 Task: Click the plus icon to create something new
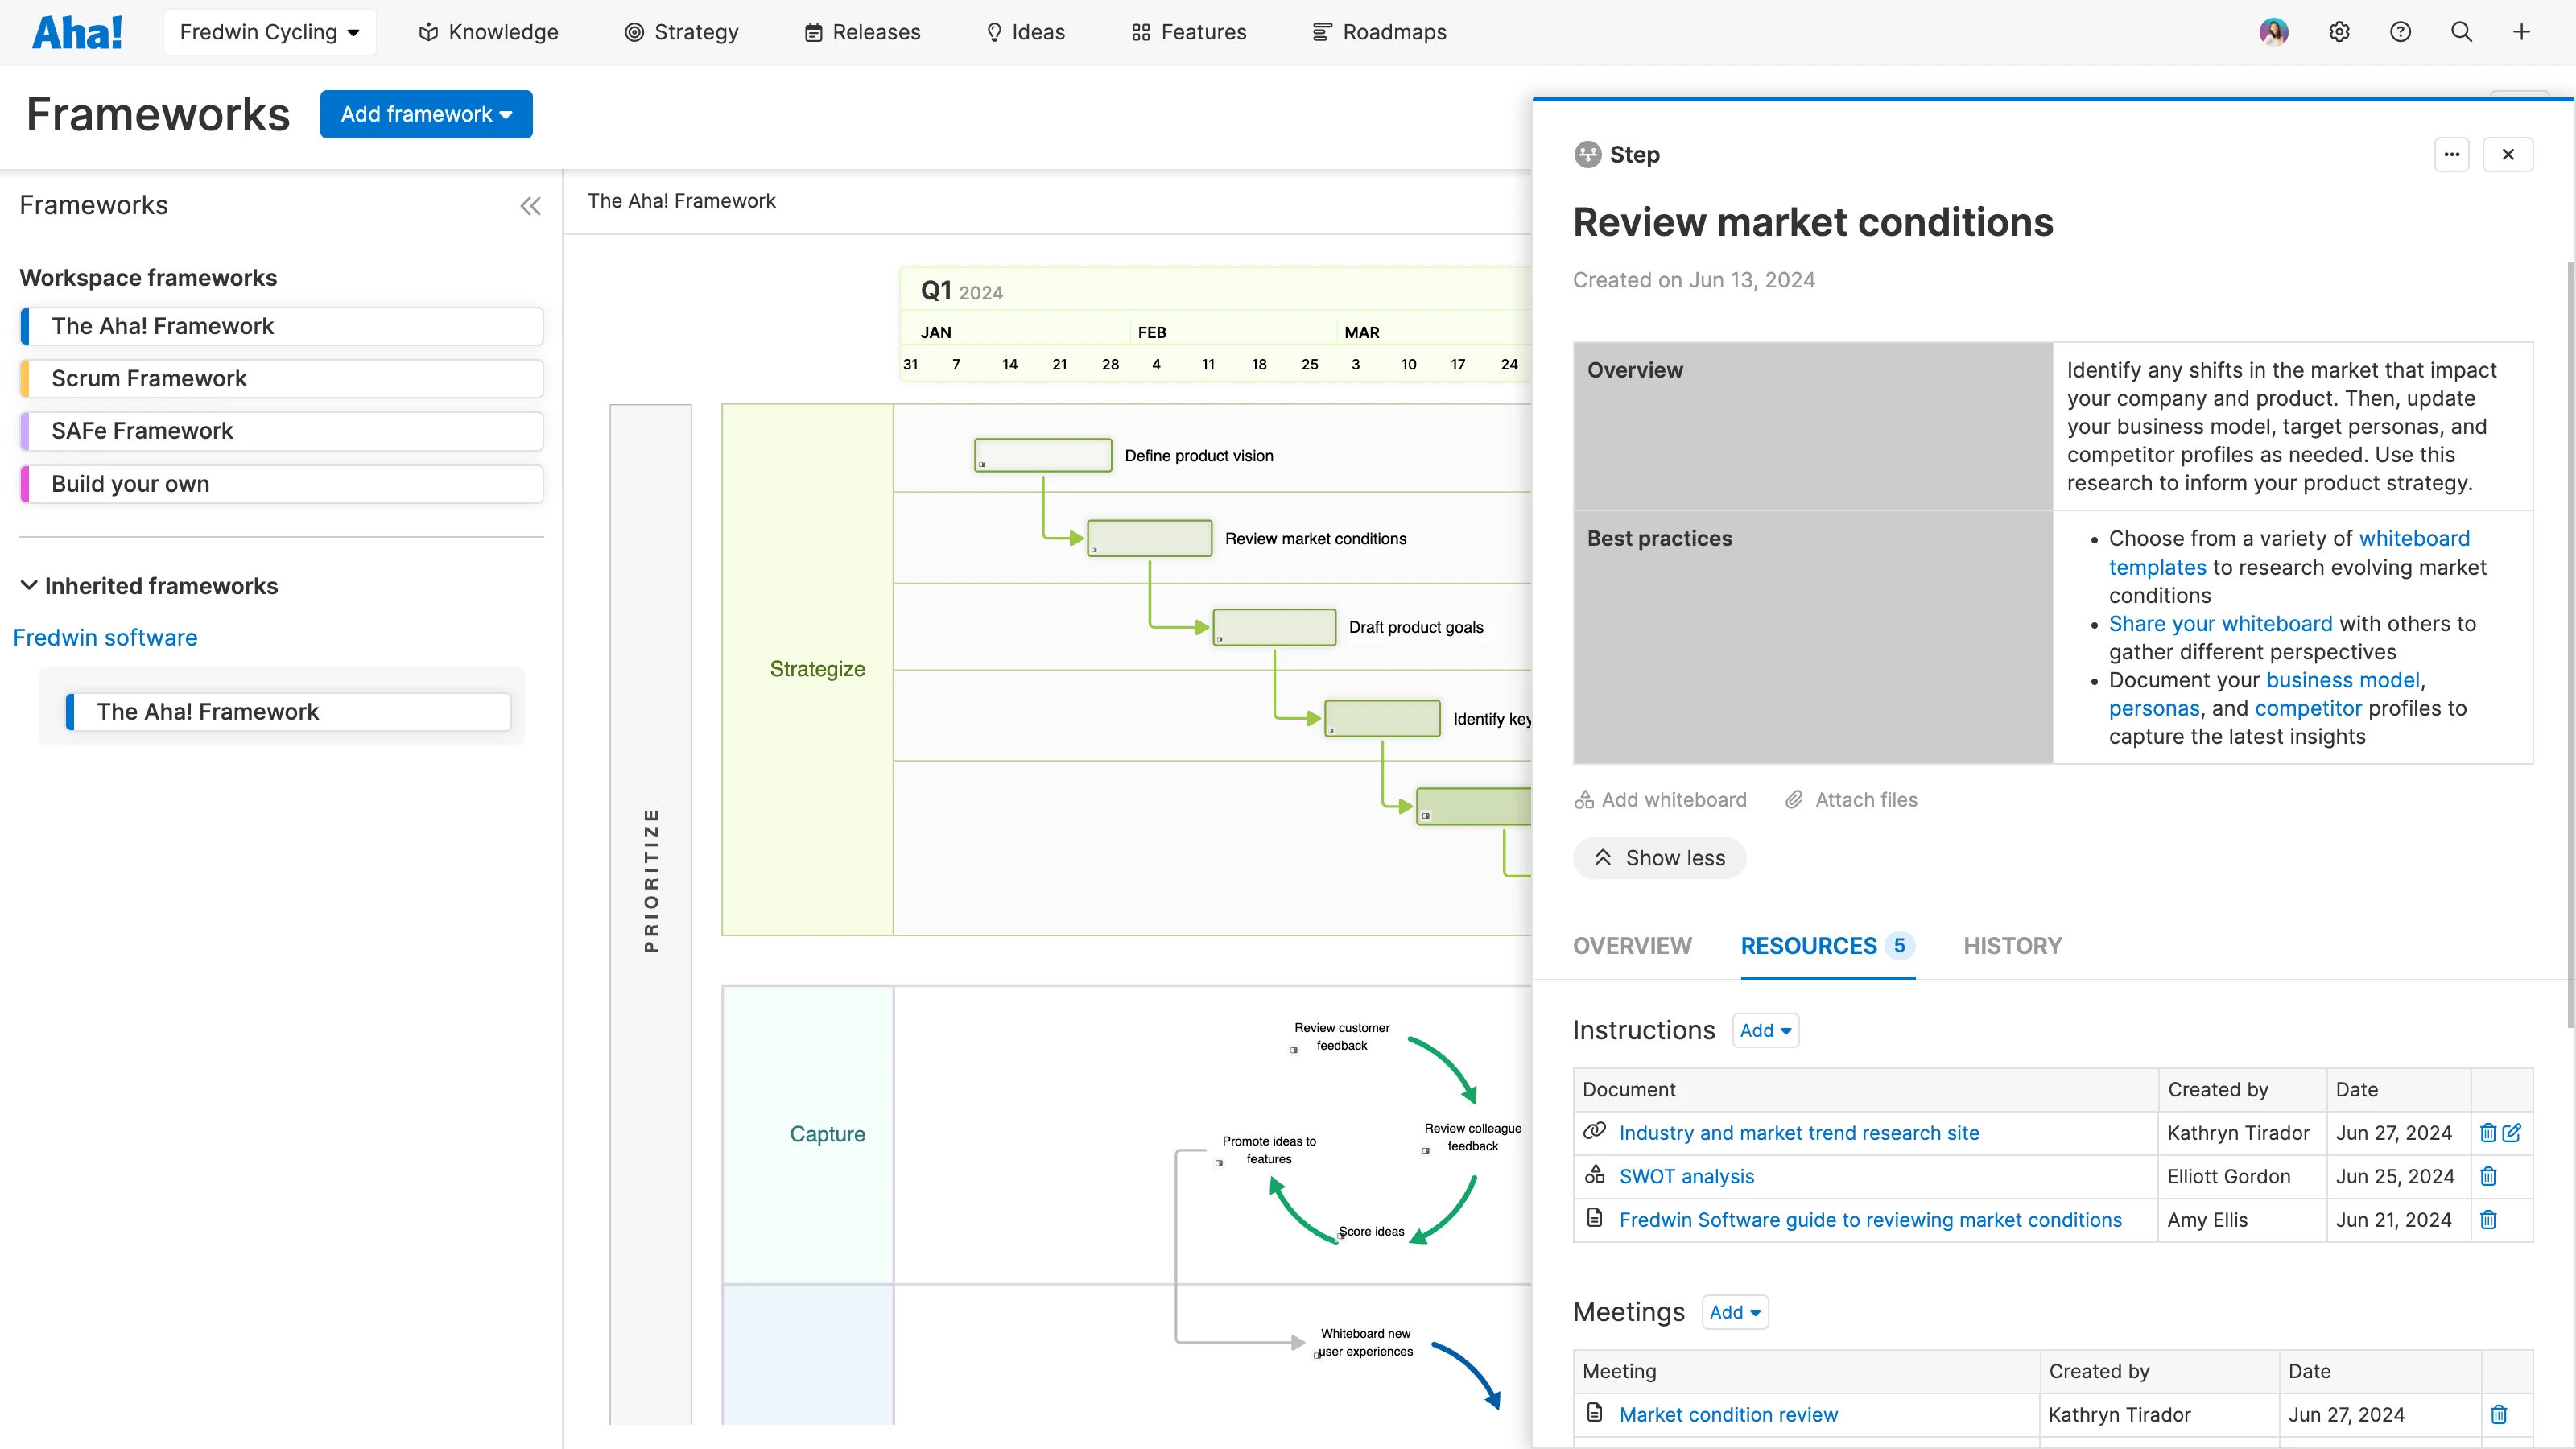pyautogui.click(x=2521, y=31)
